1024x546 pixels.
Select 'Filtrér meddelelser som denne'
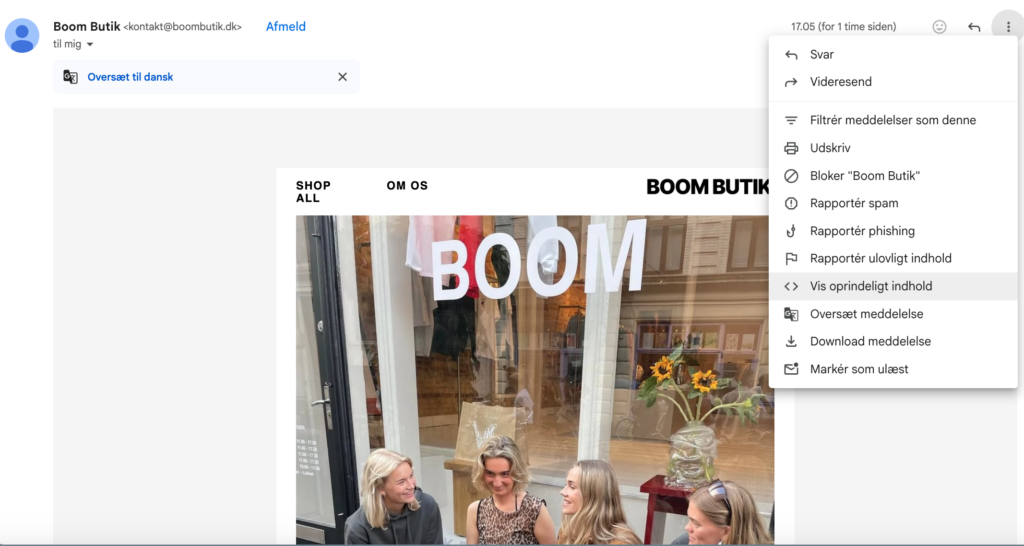(893, 120)
